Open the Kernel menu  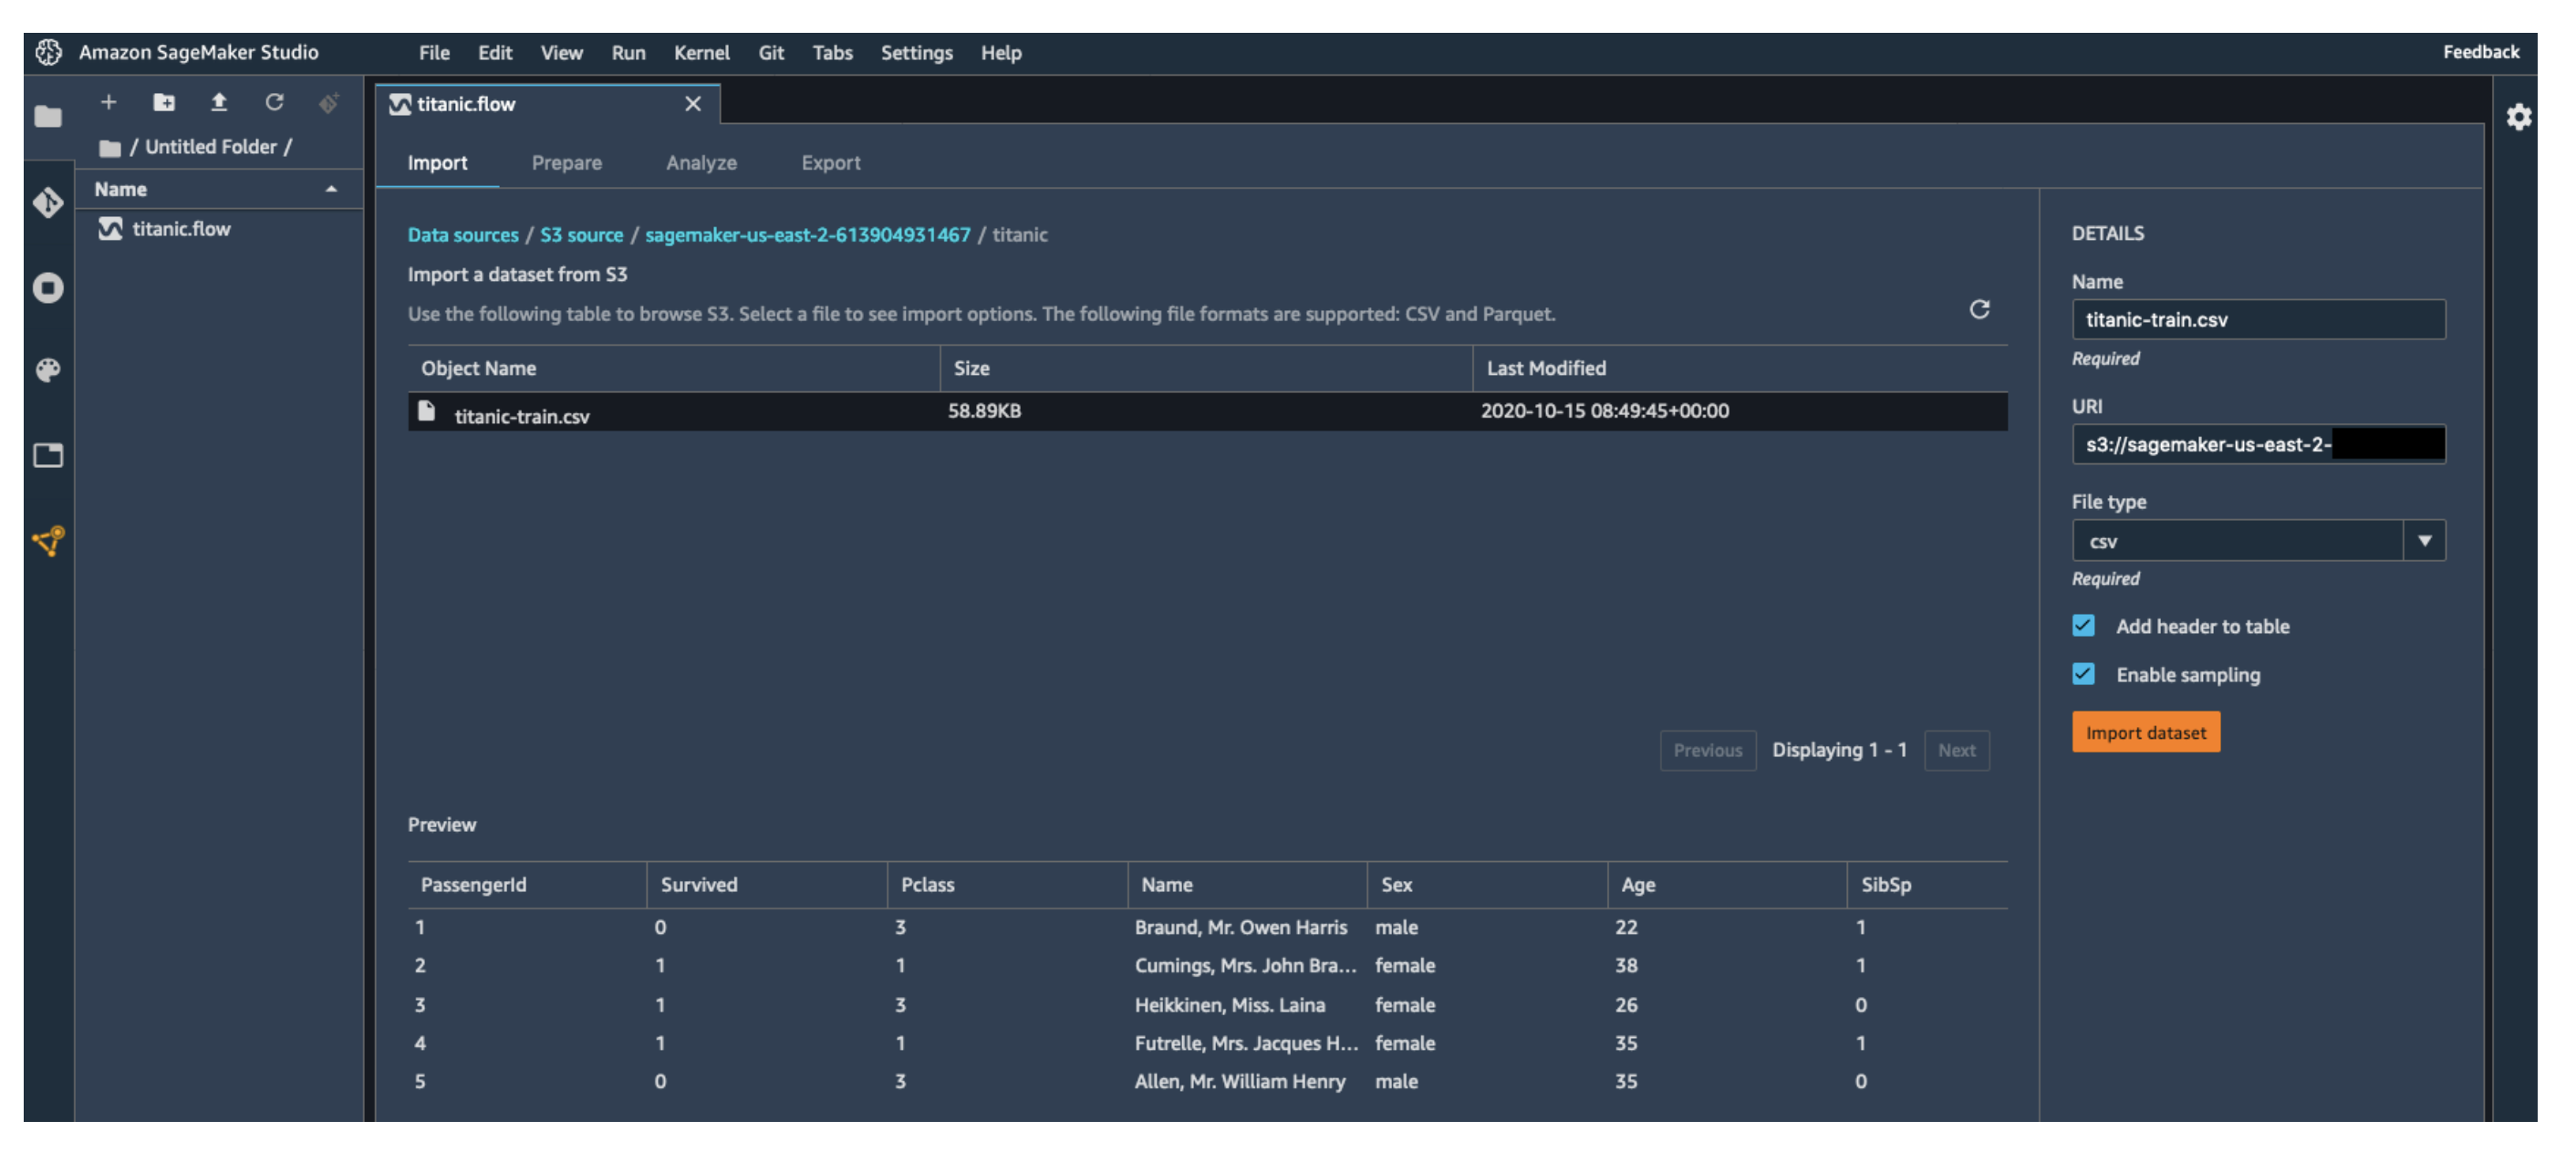click(700, 53)
